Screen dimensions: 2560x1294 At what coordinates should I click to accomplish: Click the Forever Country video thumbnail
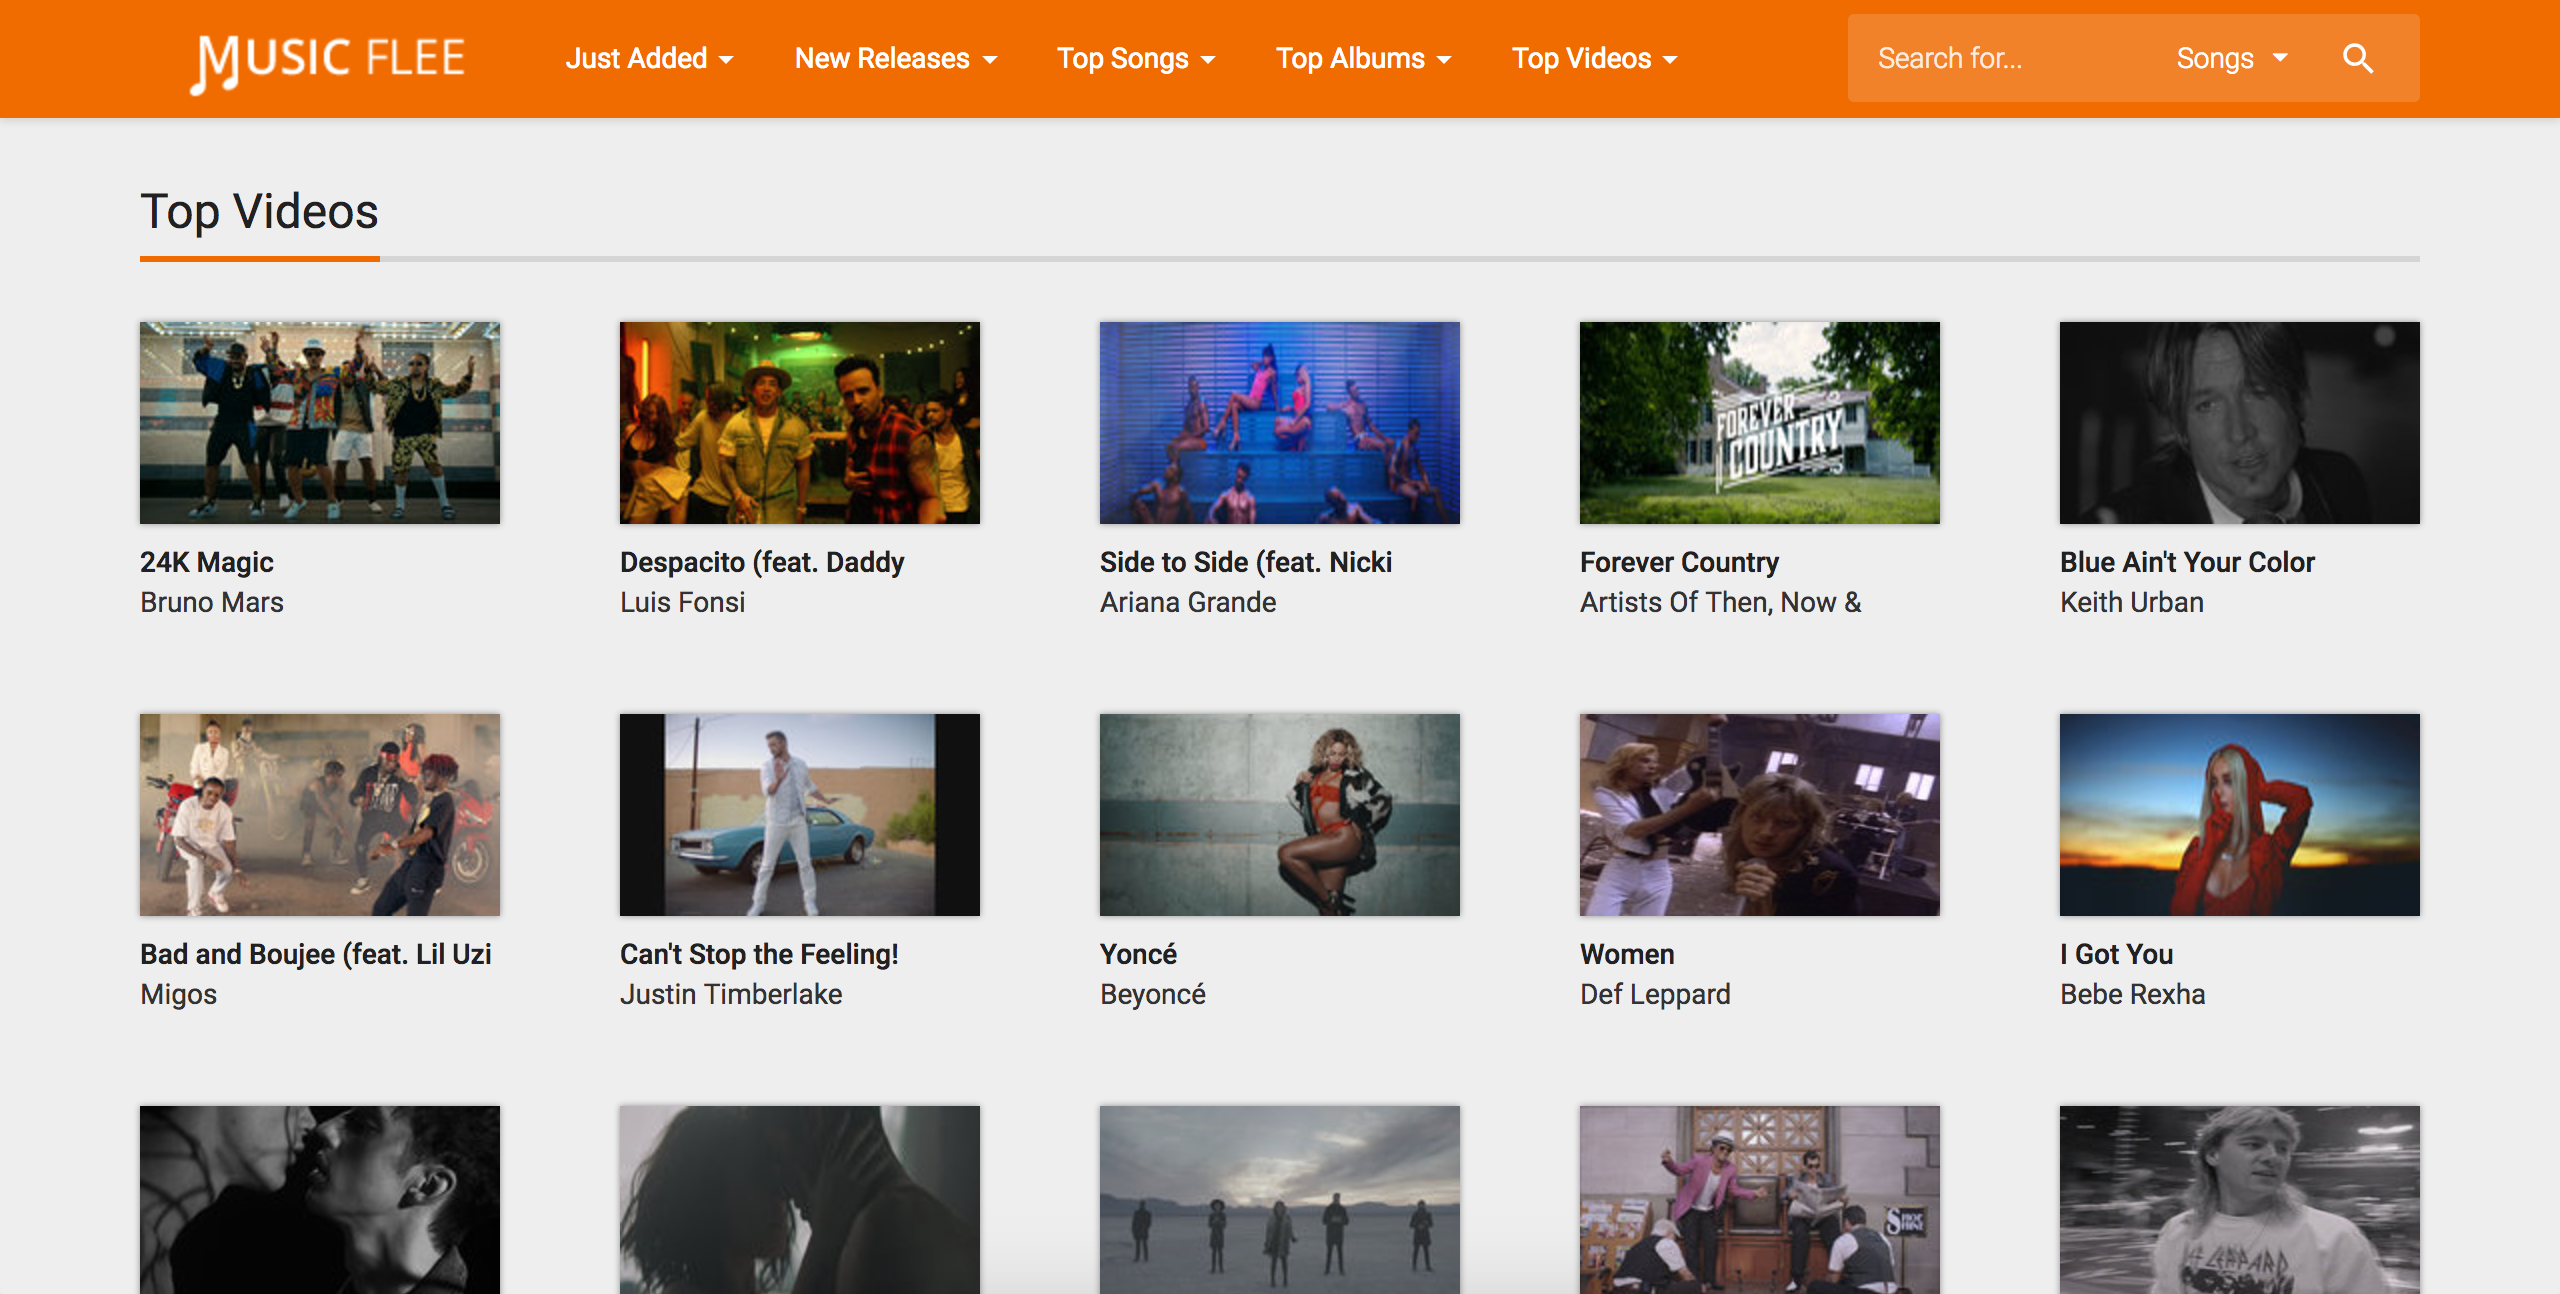click(1759, 422)
